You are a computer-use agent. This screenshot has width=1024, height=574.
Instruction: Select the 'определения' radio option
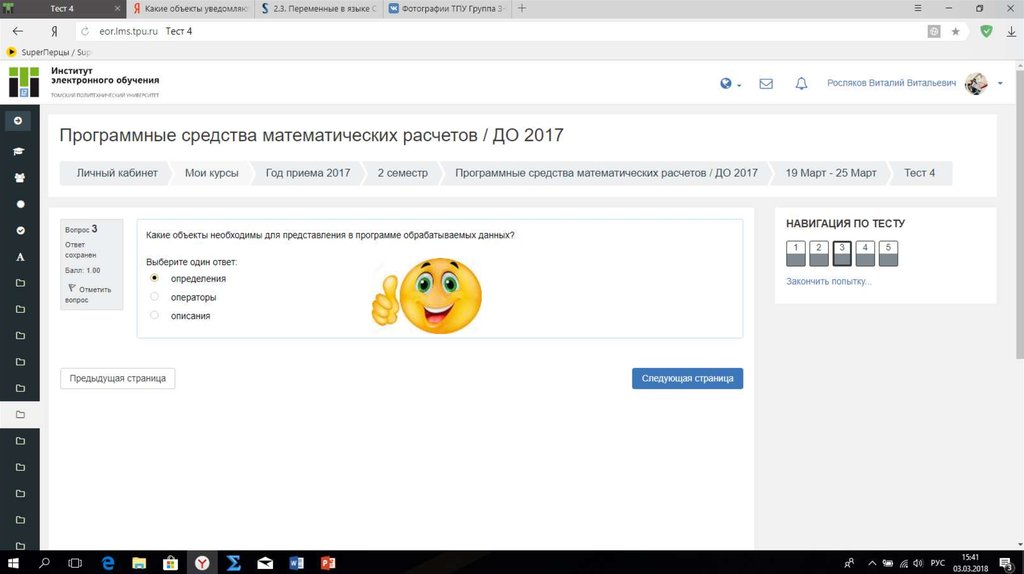coord(154,278)
